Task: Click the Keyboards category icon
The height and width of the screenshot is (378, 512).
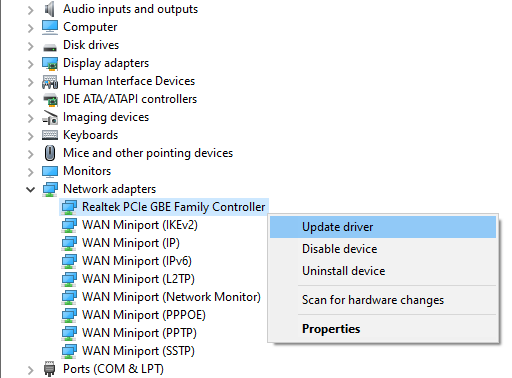Action: (x=50, y=135)
